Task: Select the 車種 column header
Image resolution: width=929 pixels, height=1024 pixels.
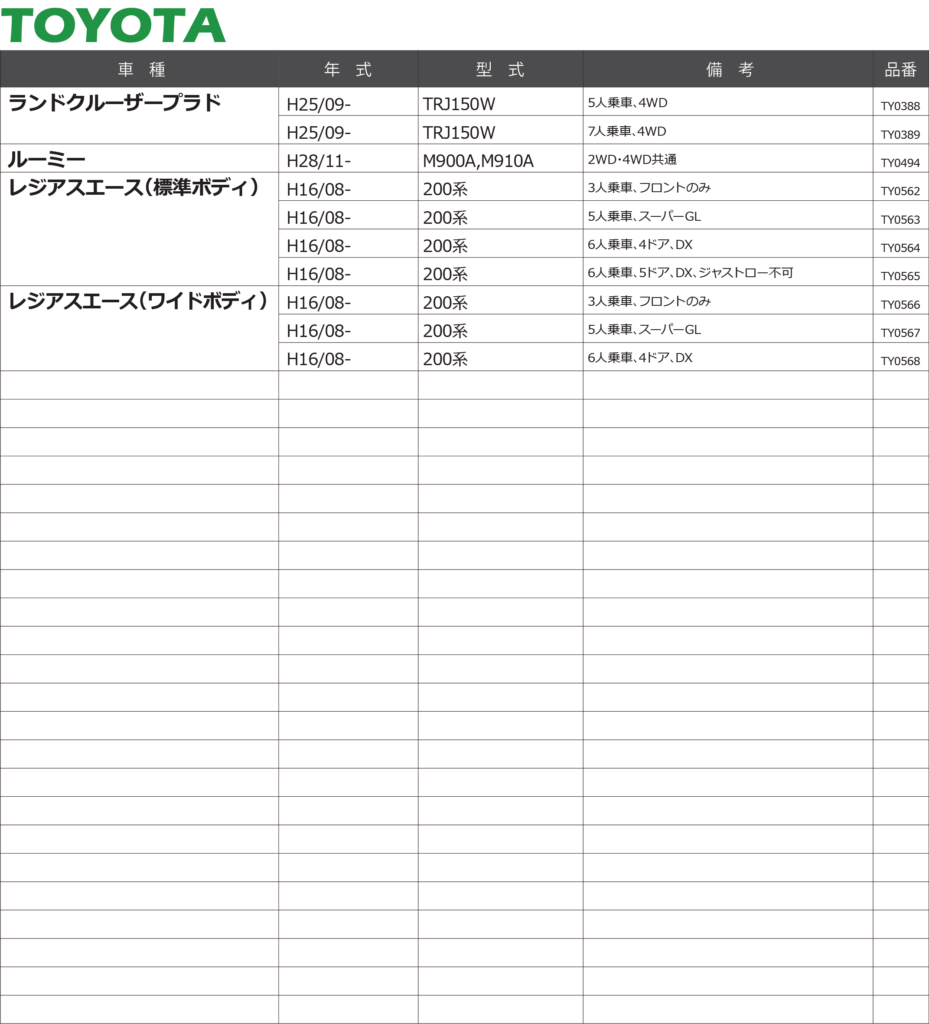Action: (x=140, y=69)
